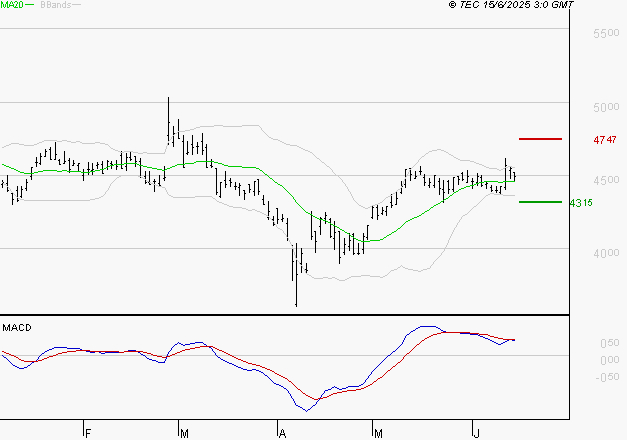Viewport: 627px width, 440px height.
Task: Click the 4500 price axis label
Action: tap(606, 180)
